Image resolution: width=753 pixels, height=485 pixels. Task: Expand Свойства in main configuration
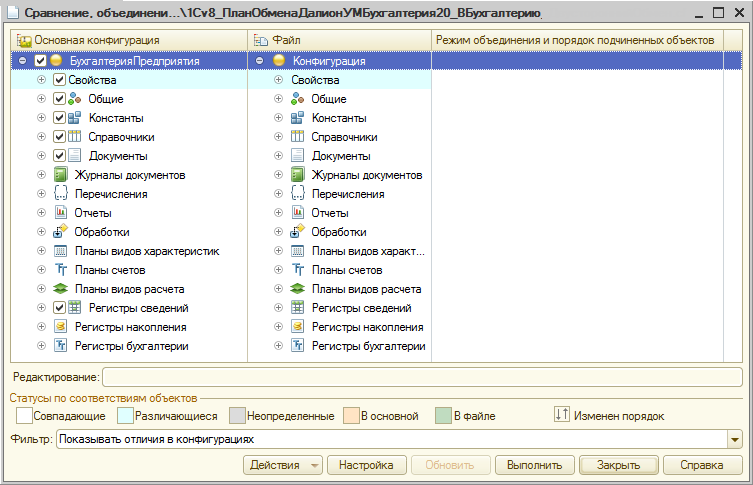tap(41, 80)
